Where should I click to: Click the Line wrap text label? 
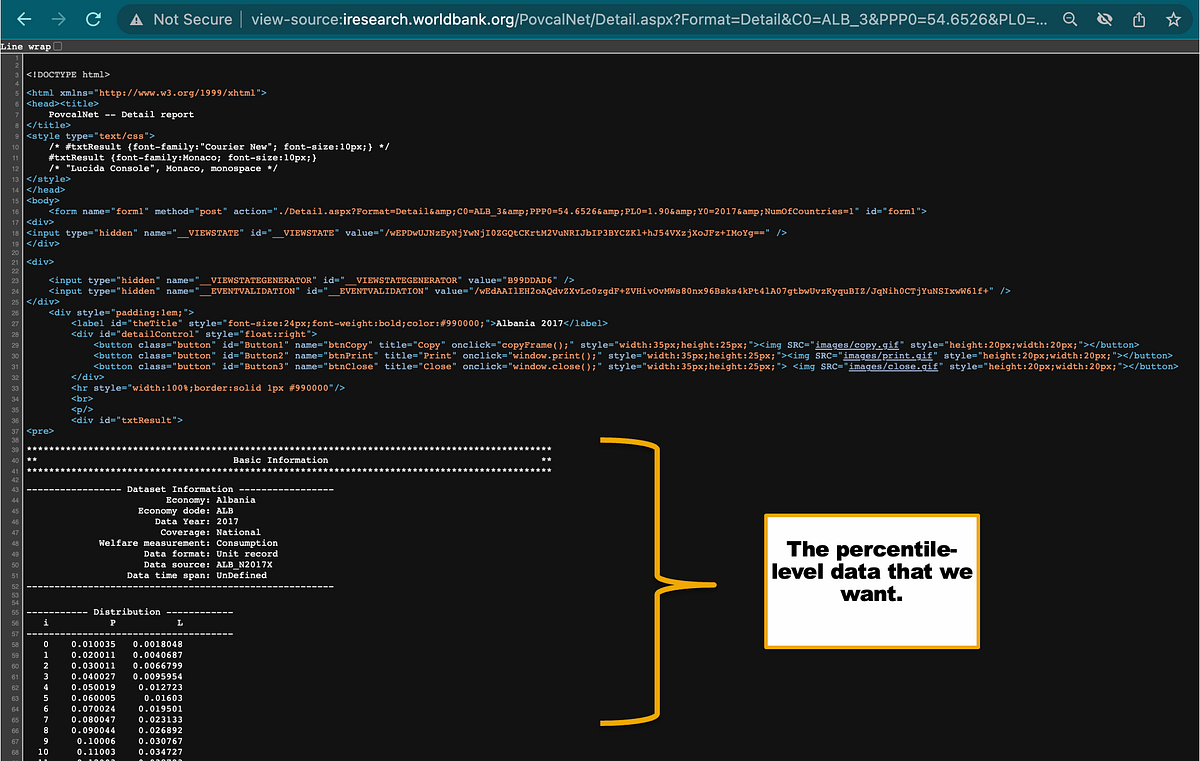click(23, 45)
